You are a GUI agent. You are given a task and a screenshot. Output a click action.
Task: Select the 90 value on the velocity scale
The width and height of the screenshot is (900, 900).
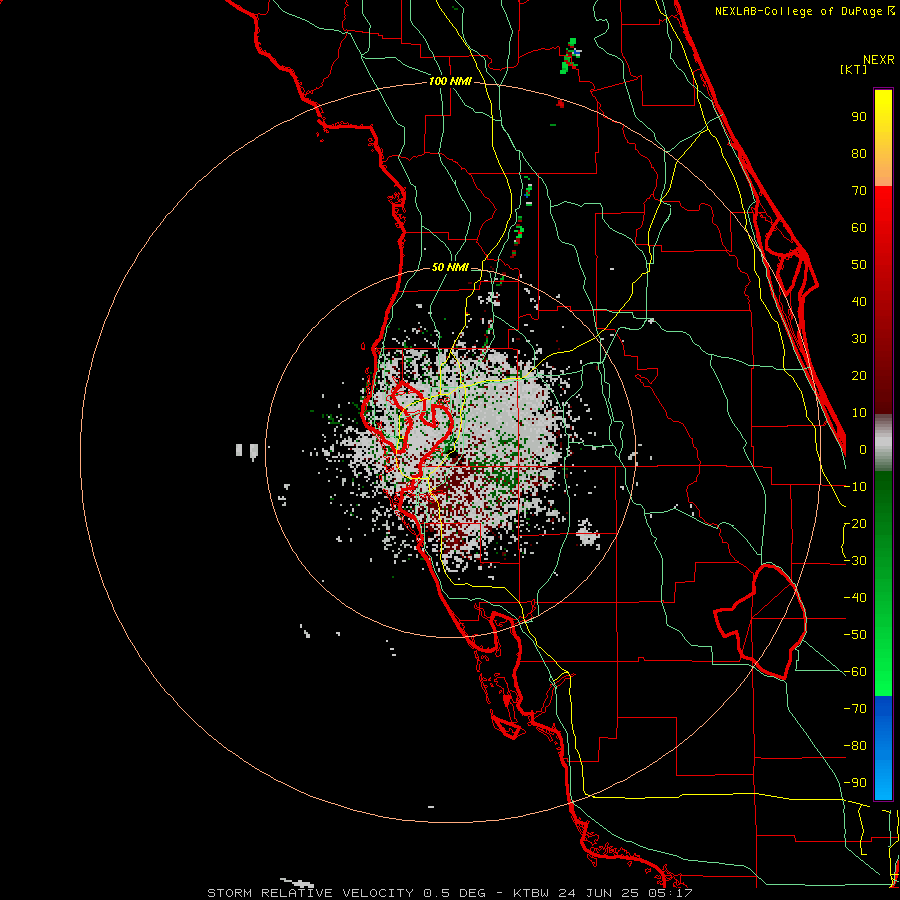coord(859,117)
